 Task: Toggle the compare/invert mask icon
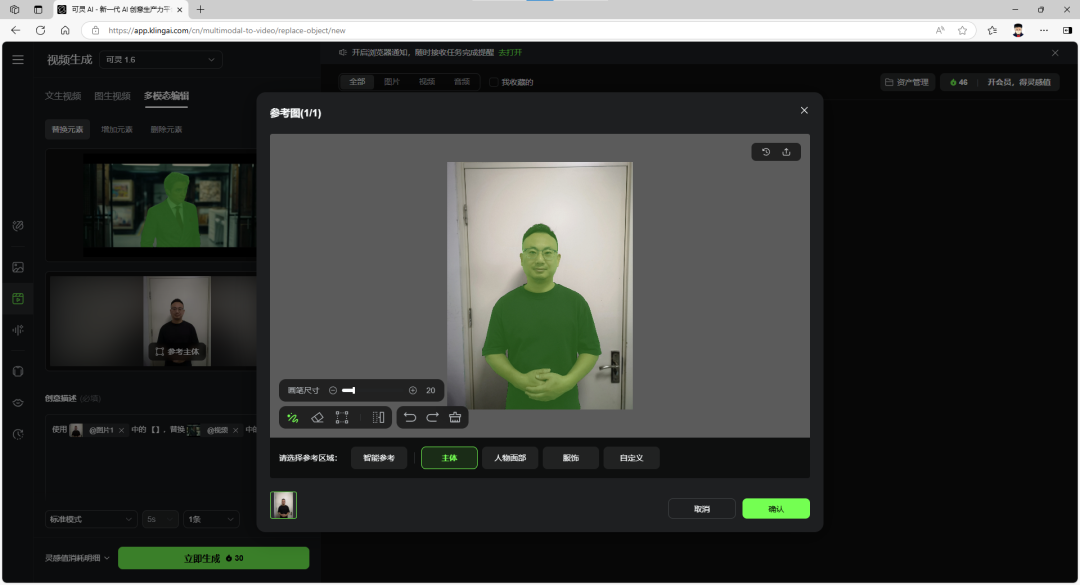point(378,418)
